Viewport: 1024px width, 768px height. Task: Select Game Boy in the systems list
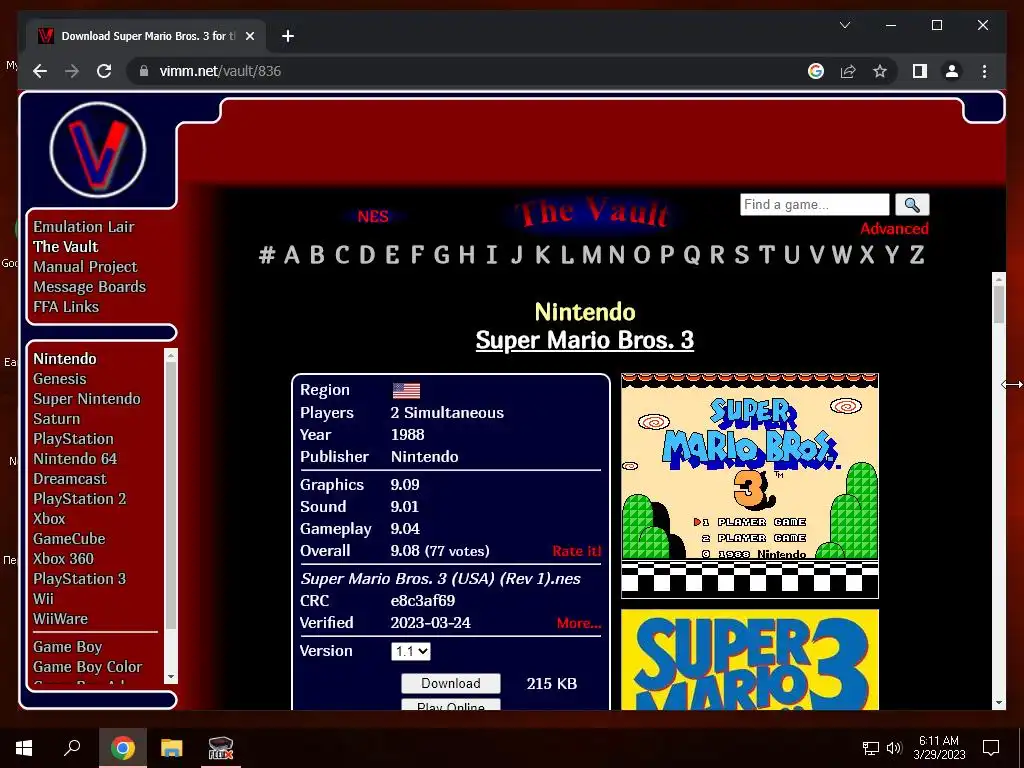pos(67,647)
